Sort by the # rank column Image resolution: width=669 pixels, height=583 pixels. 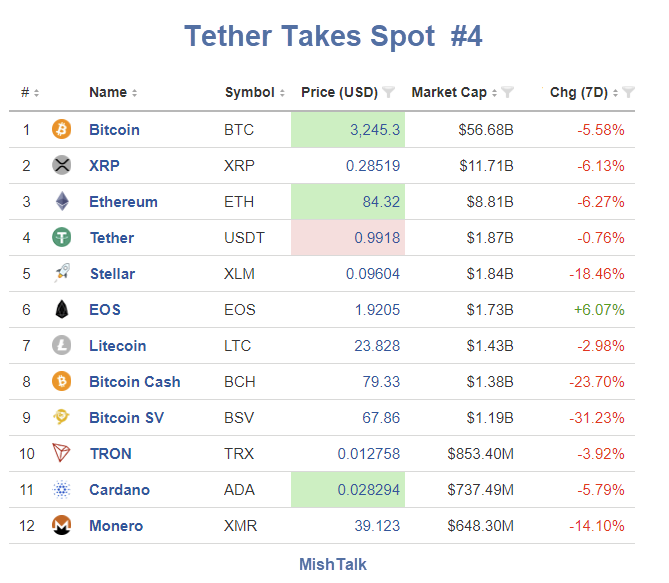[30, 93]
